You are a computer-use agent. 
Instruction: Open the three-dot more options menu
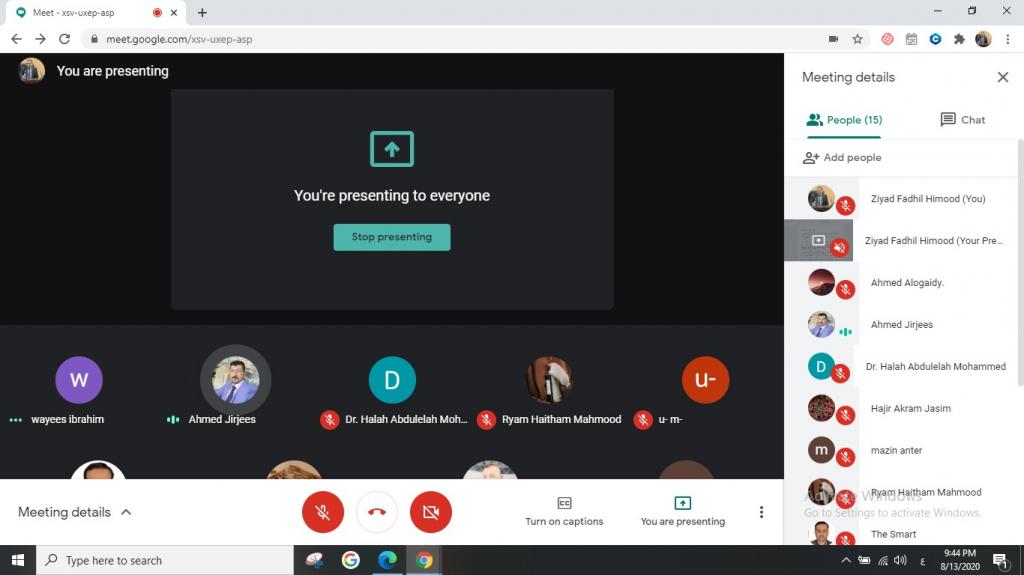pyautogui.click(x=761, y=512)
